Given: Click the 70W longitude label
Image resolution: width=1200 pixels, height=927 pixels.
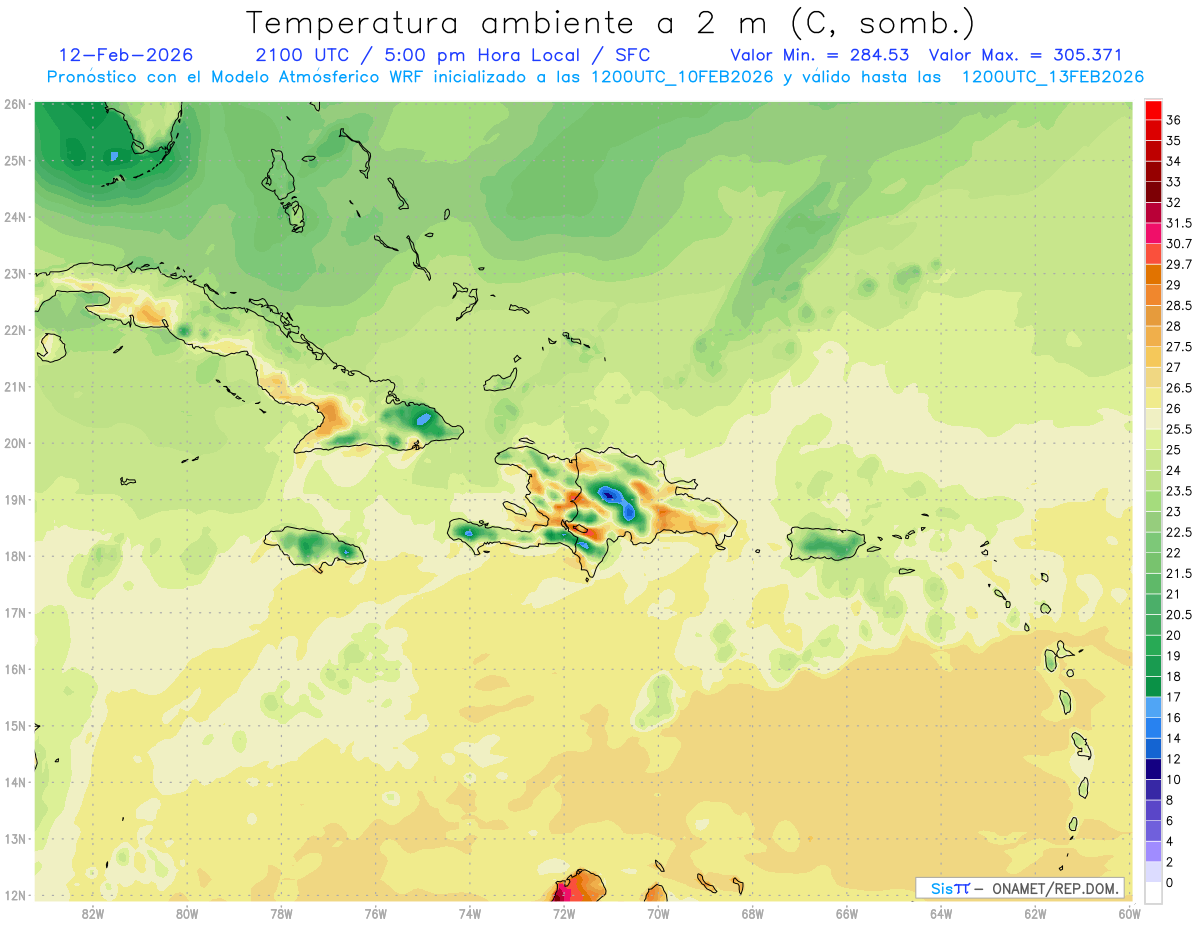Looking at the screenshot, I should tap(658, 913).
